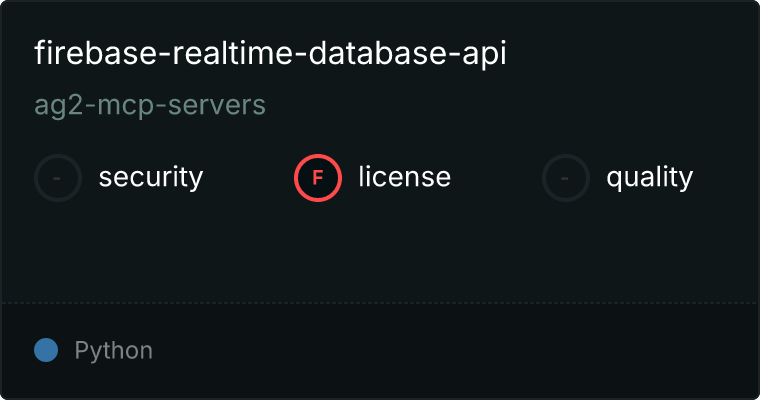Click the quality score dash badge
Screen dimensions: 760x400
coord(566,178)
